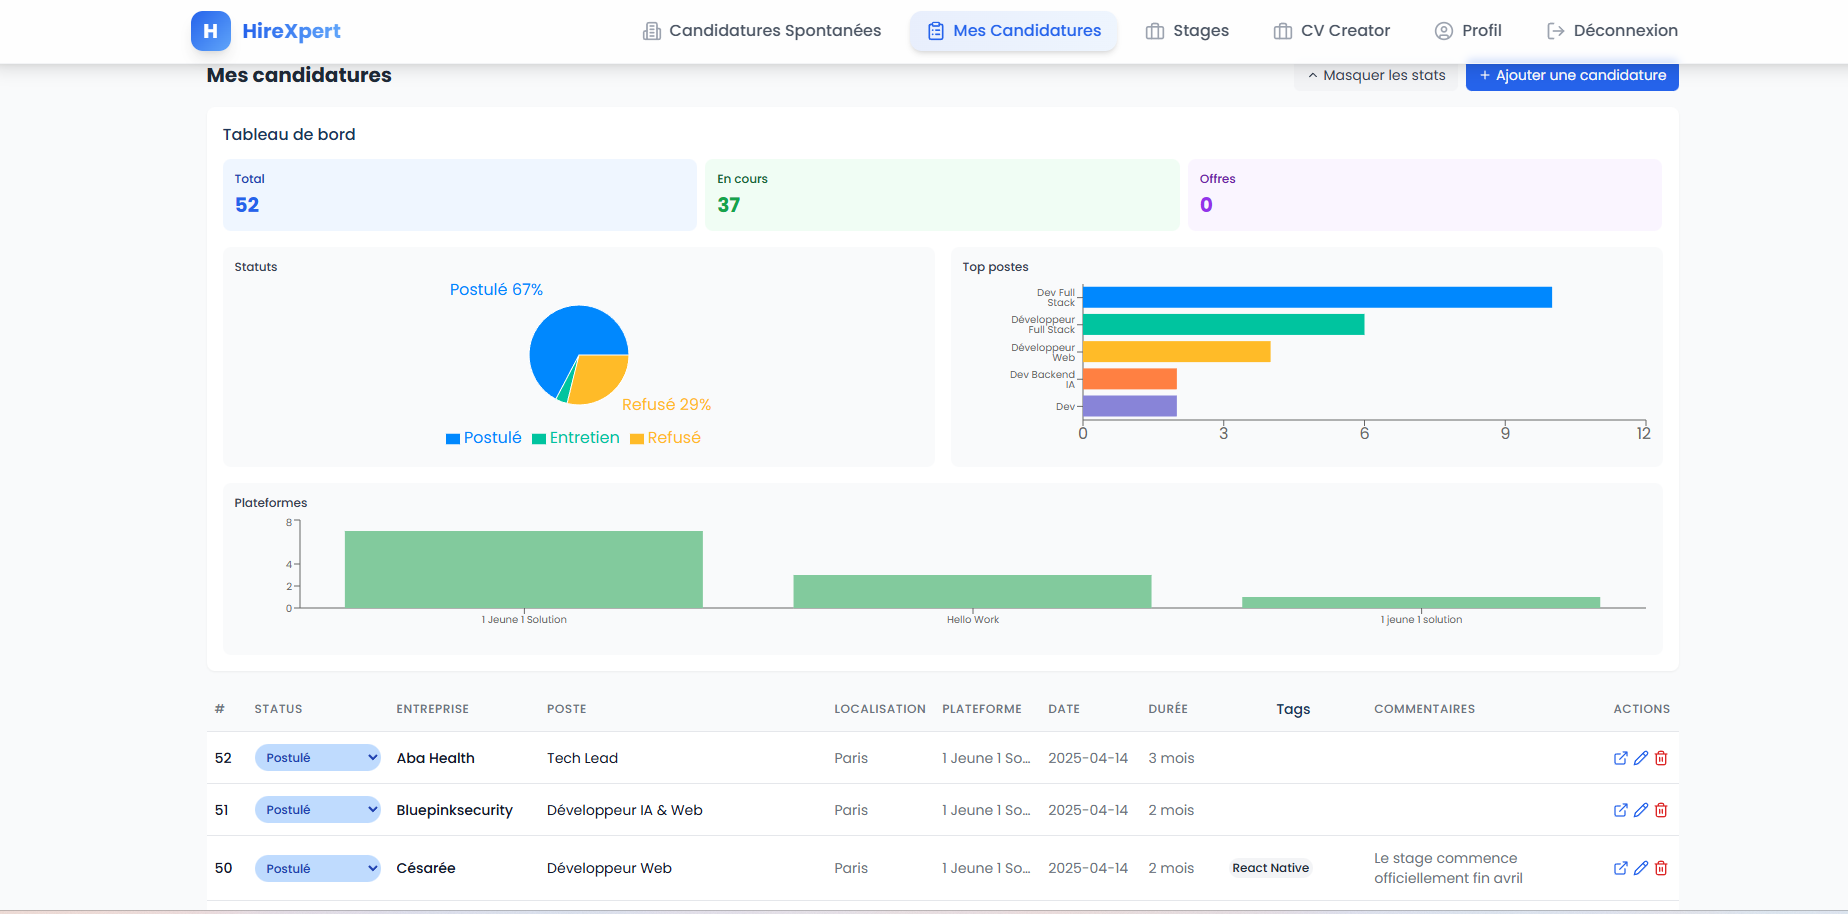Go to Candidatures Spontanées page
The width and height of the screenshot is (1848, 914).
click(x=762, y=31)
